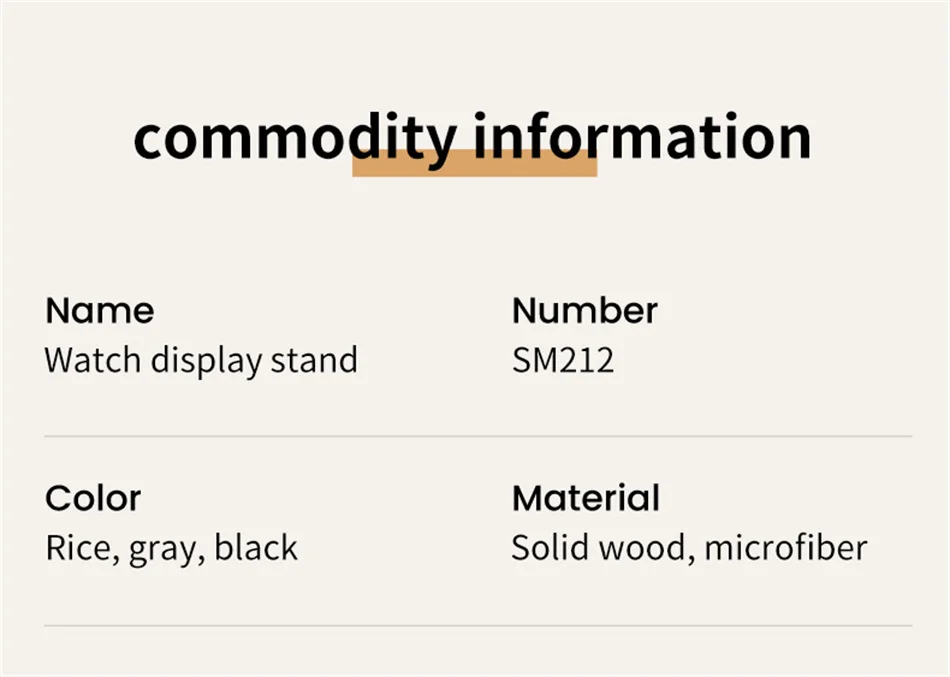
Task: Click the word "information" in the heading
Action: pos(642,136)
